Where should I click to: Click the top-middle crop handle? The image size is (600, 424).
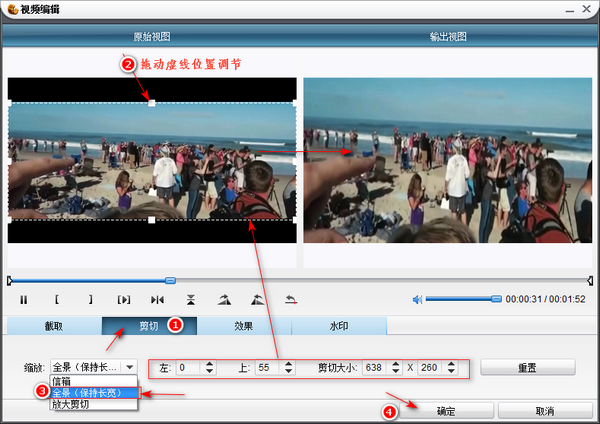pyautogui.click(x=152, y=103)
